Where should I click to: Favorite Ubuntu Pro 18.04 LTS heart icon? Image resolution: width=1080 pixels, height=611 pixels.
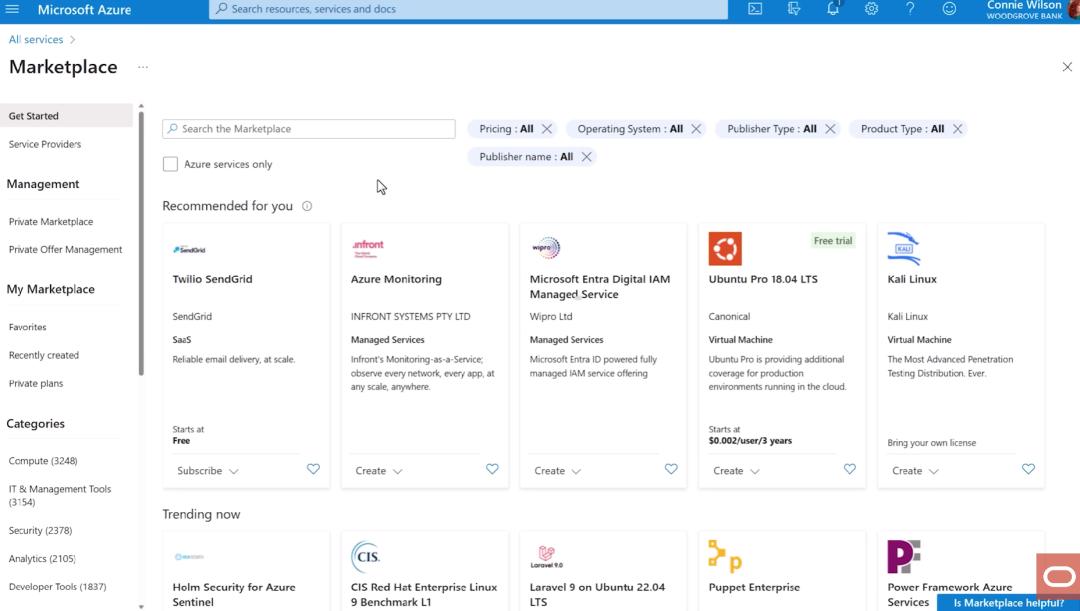point(849,469)
